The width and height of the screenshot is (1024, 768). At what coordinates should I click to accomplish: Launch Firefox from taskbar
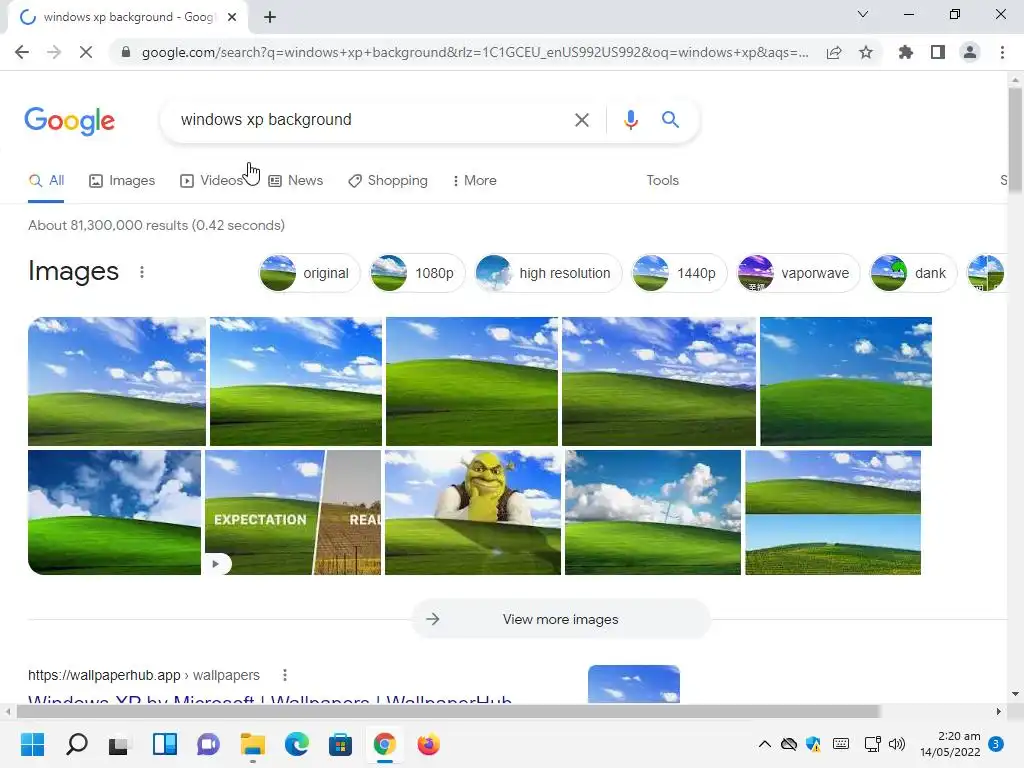pos(428,744)
